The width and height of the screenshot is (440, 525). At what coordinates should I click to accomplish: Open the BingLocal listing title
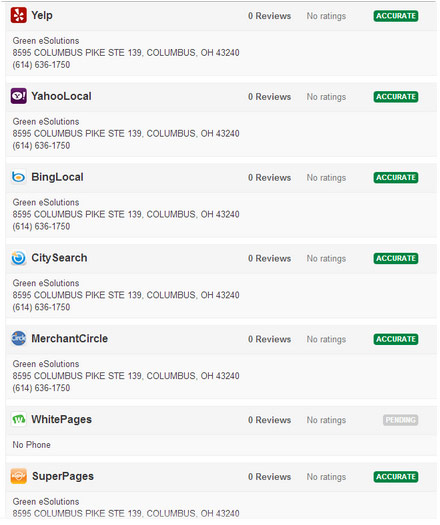(x=57, y=177)
